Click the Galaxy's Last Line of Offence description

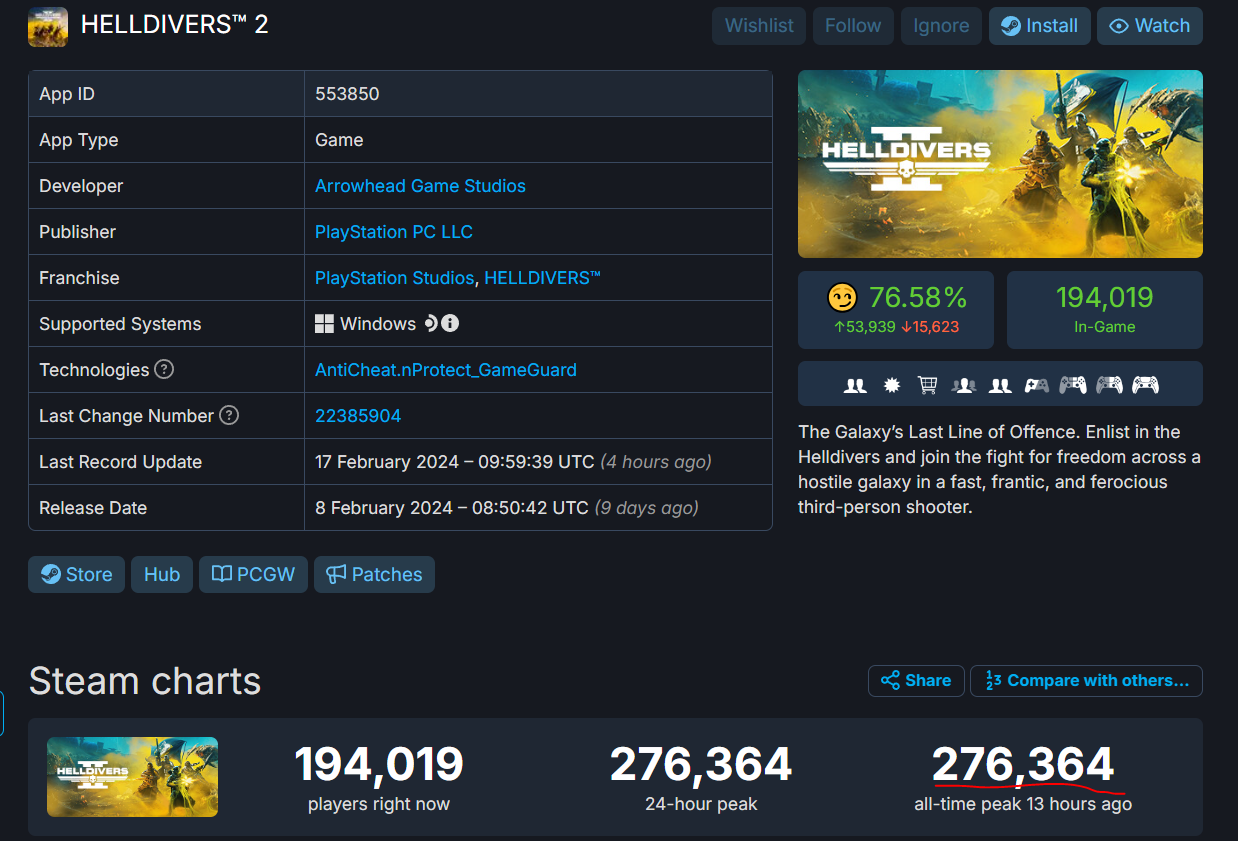coord(1000,469)
